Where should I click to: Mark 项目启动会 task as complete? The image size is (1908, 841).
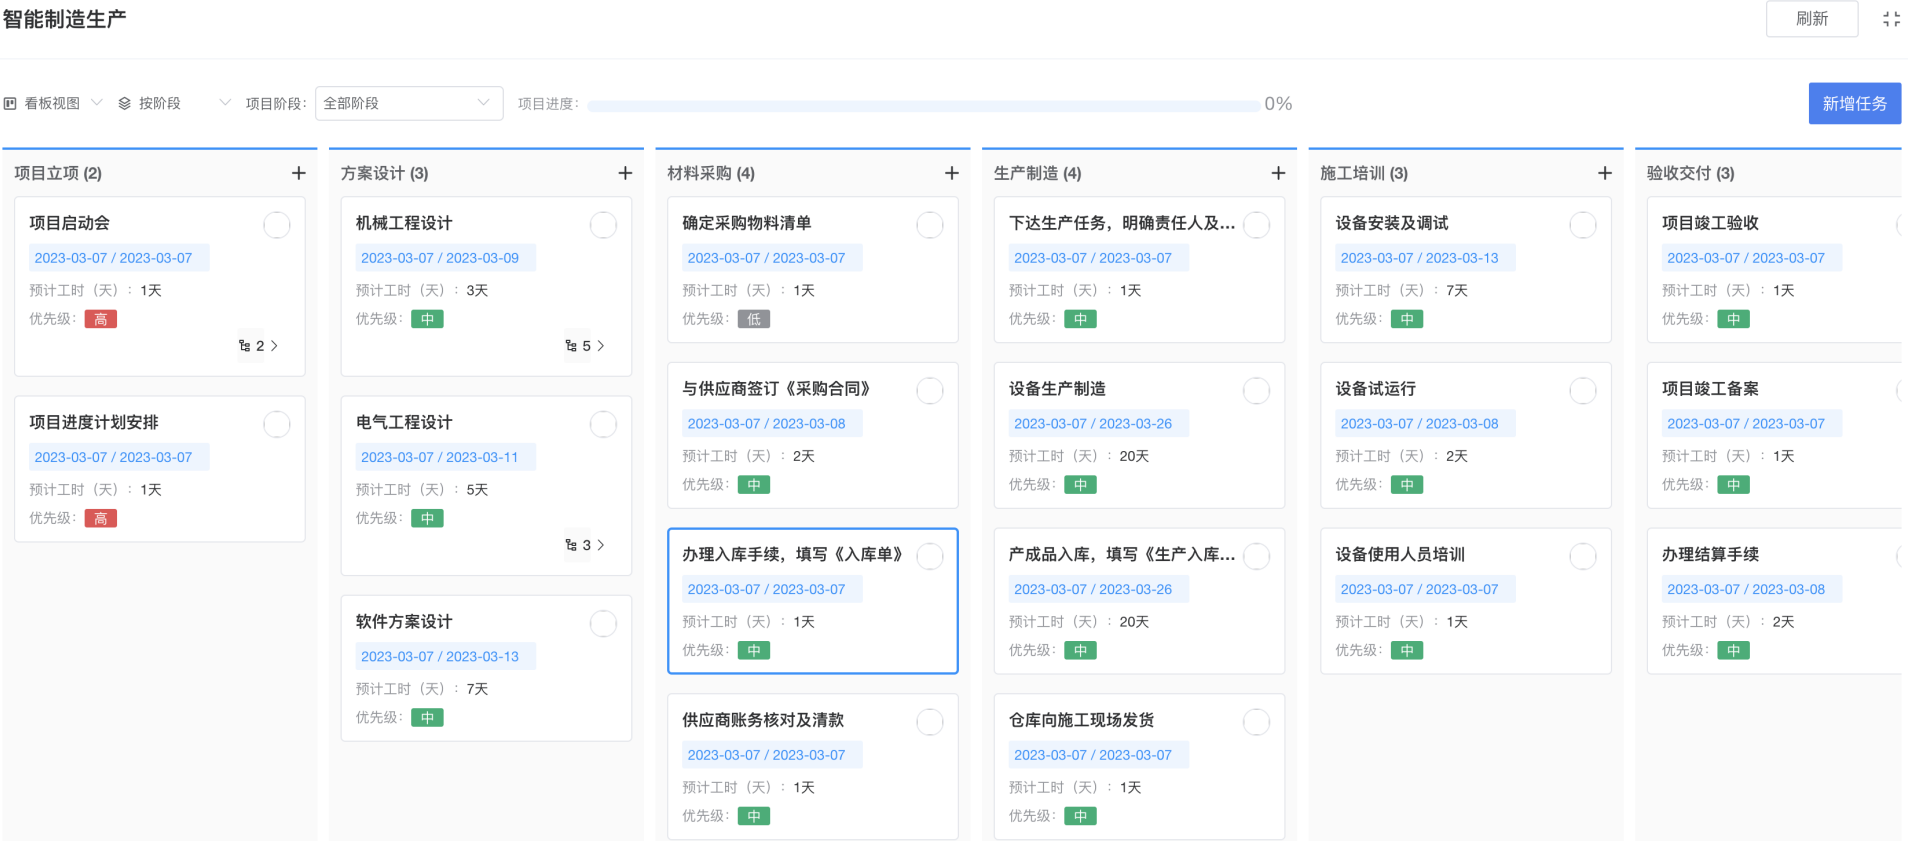pos(277,225)
